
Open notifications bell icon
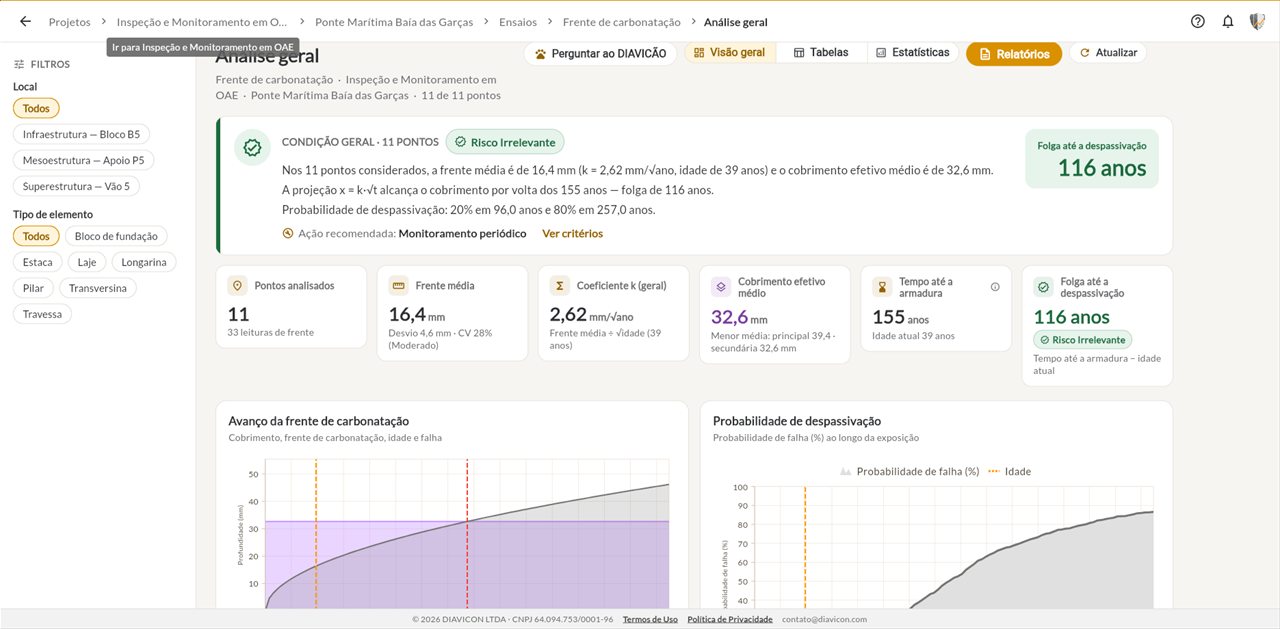pos(1228,21)
